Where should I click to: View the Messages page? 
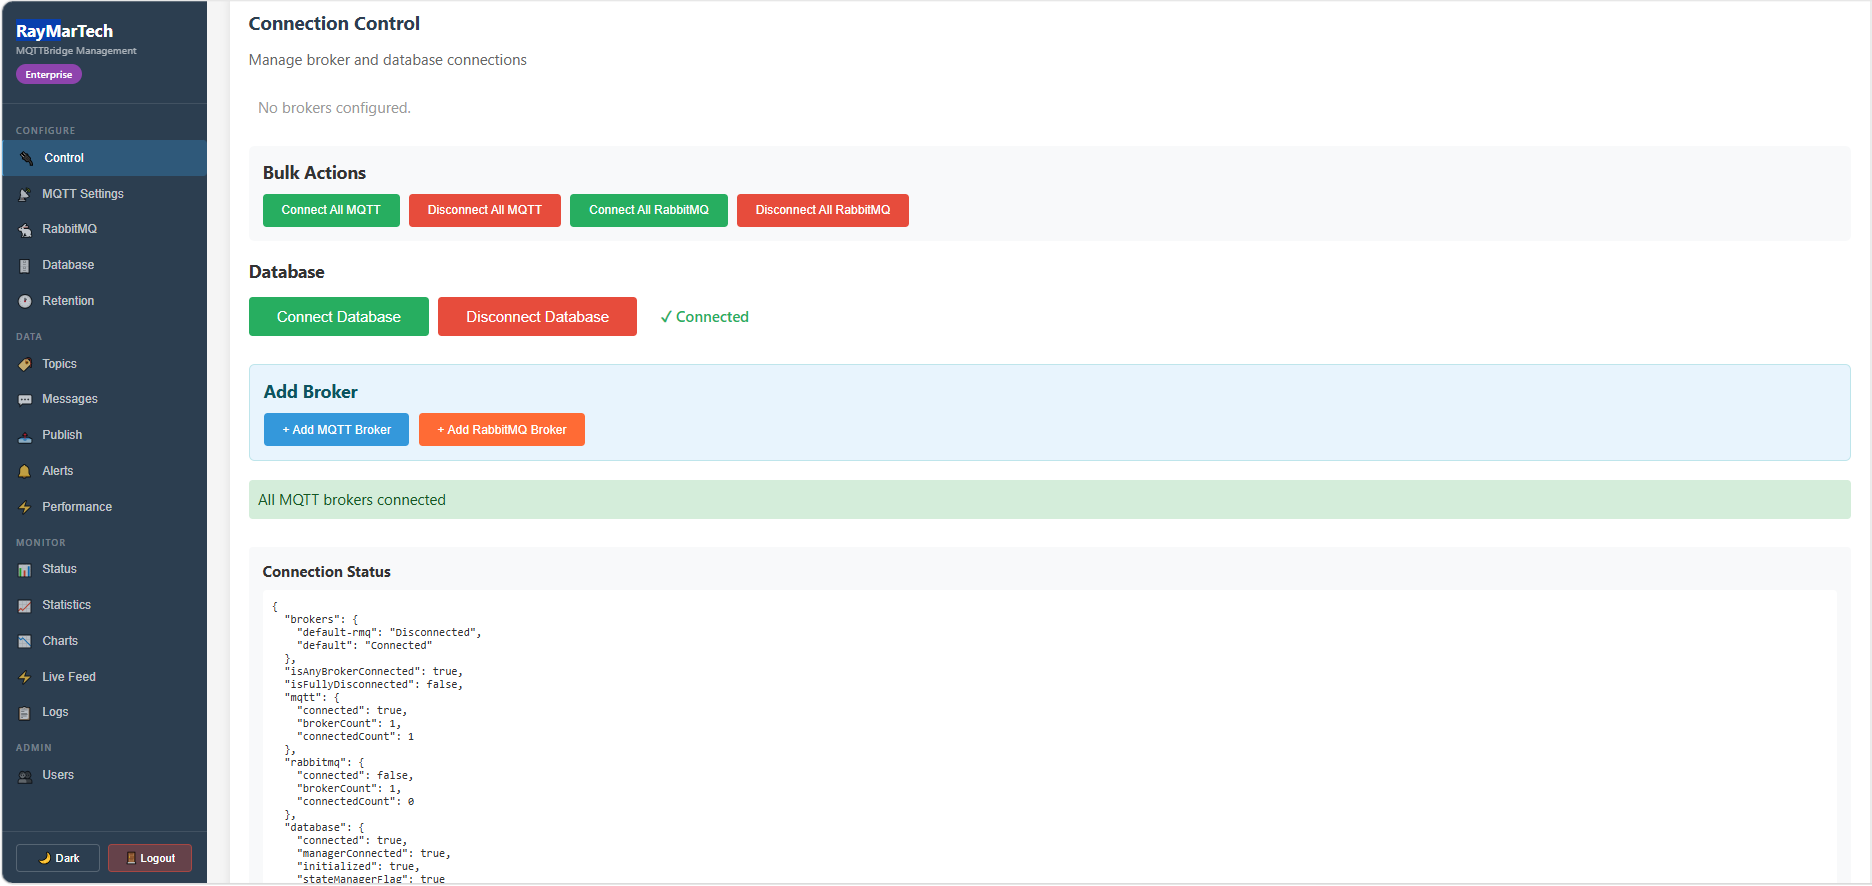click(104, 399)
